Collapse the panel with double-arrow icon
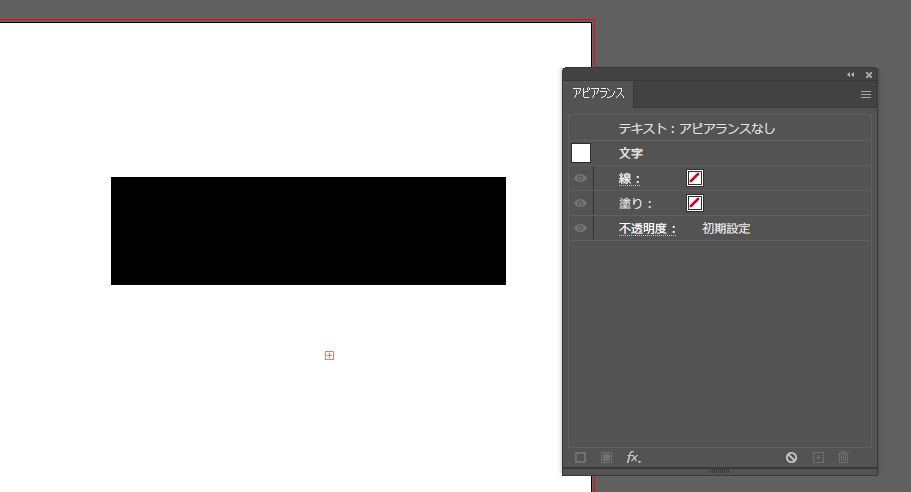 [851, 75]
